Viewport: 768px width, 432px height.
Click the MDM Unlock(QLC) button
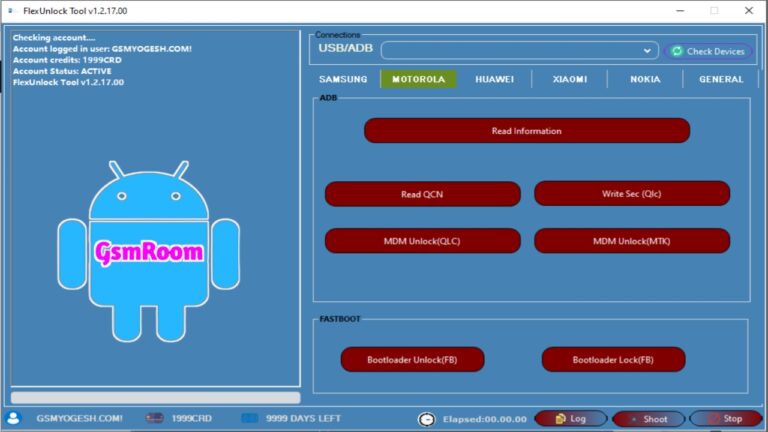pos(422,241)
